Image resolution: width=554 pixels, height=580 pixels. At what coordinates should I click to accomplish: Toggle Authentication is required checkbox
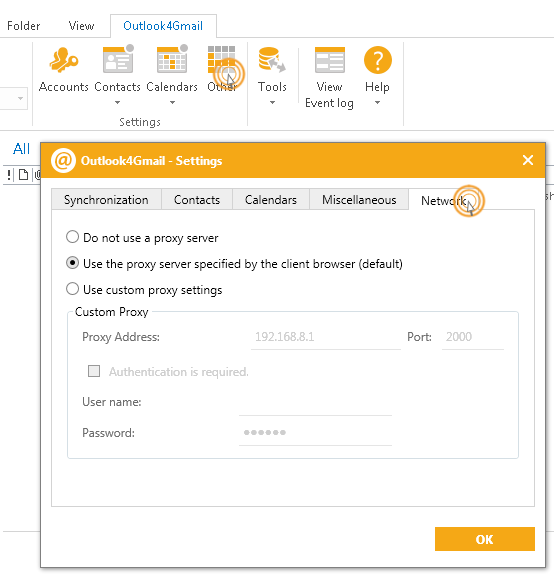point(94,371)
